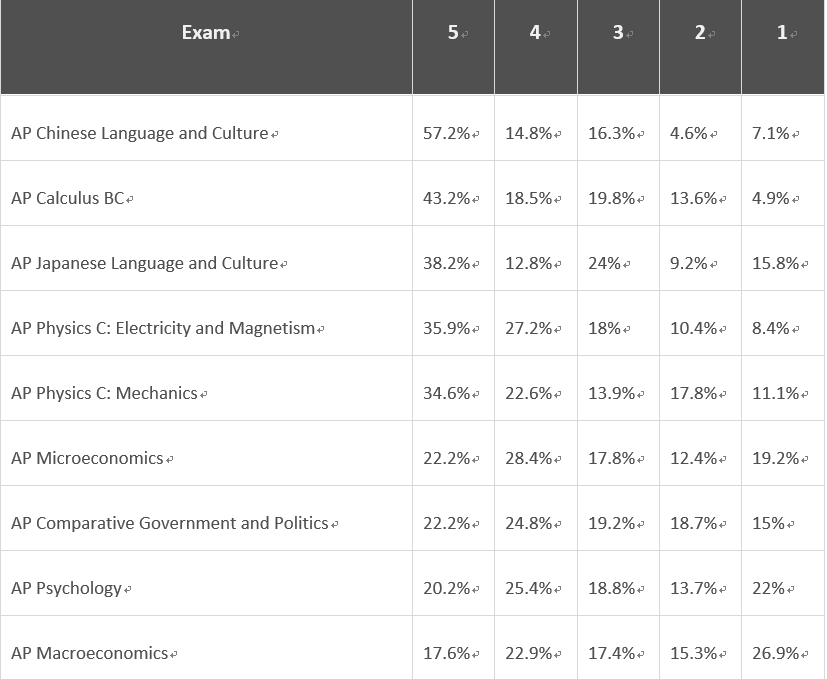The height and width of the screenshot is (679, 827).
Task: Select the AP Calculus BC row label
Action: 68,198
